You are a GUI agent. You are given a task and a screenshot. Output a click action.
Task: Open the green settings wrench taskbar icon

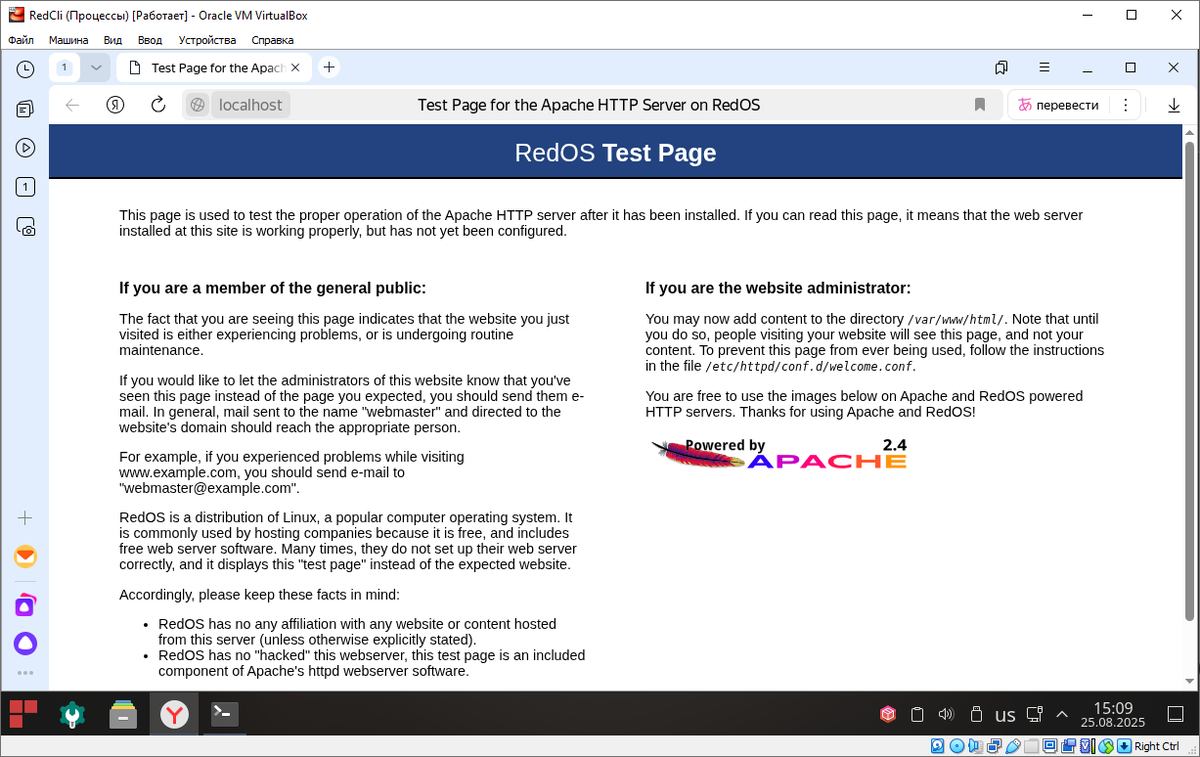tap(71, 715)
